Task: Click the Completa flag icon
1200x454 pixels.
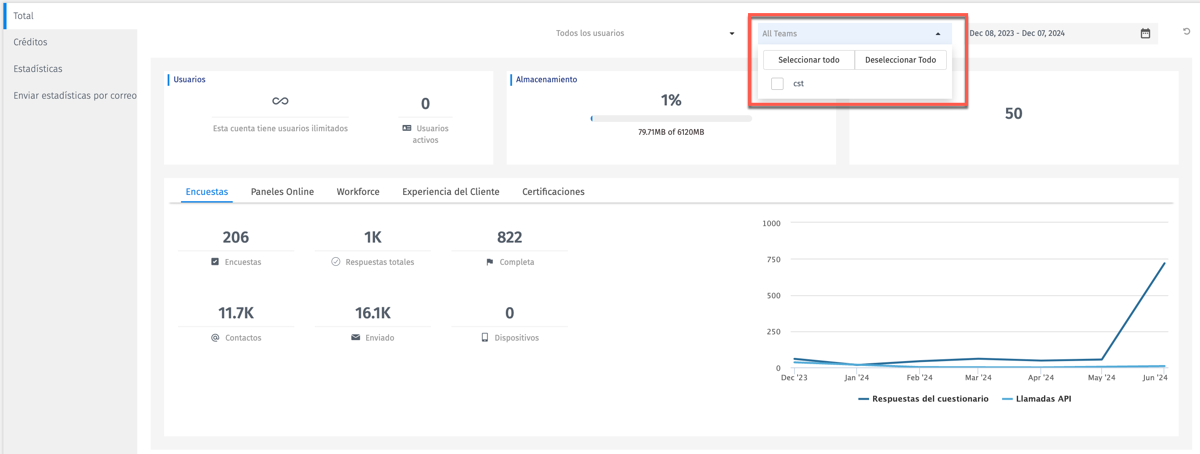Action: click(x=489, y=262)
